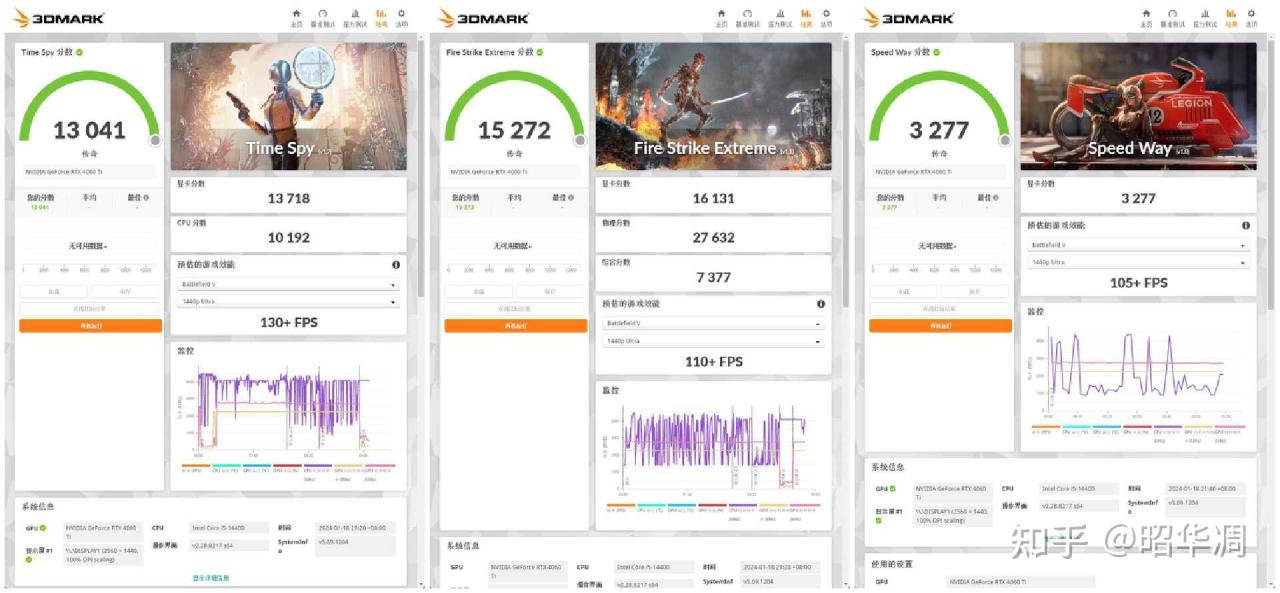Click the orange FPS legend swatch under Time Spy monitoring chart
1280x593 pixels.
(x=196, y=466)
